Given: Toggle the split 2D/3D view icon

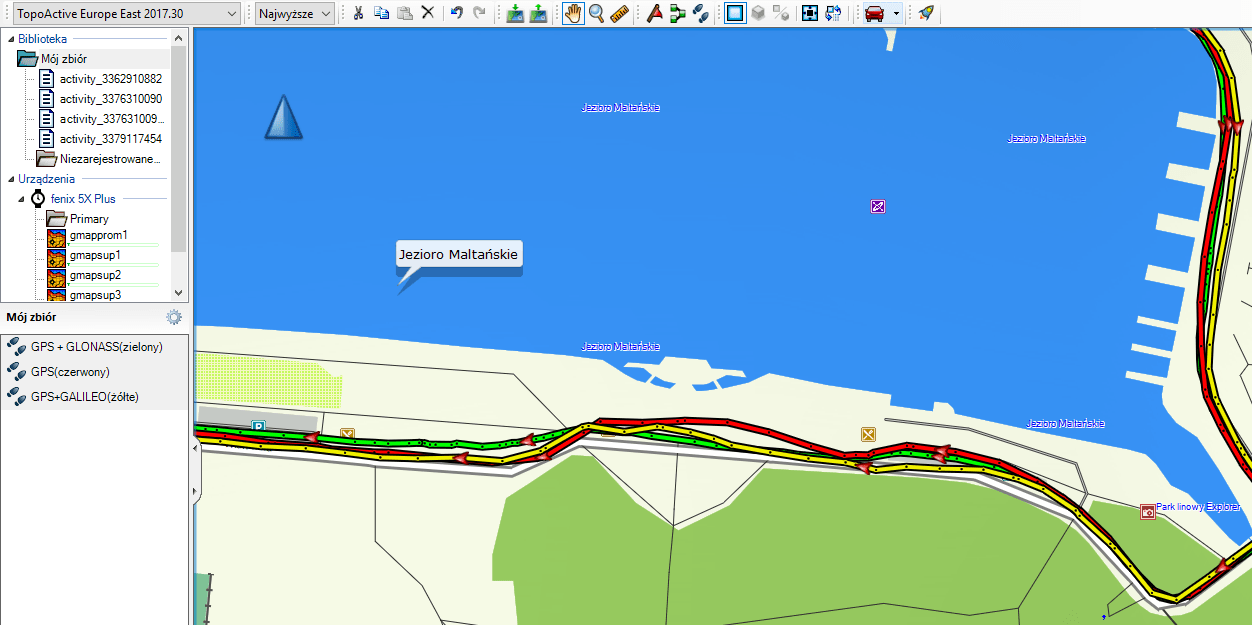Looking at the screenshot, I should pos(782,13).
